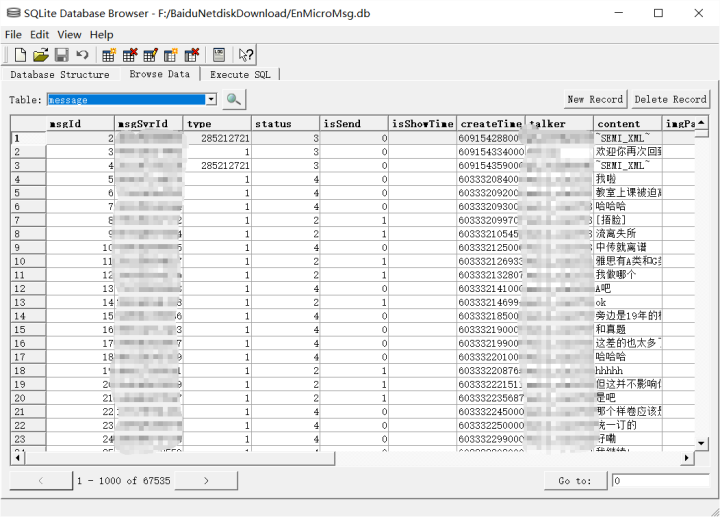This screenshot has width=720, height=517.
Task: Click content cell 'ok'
Action: click(628, 303)
